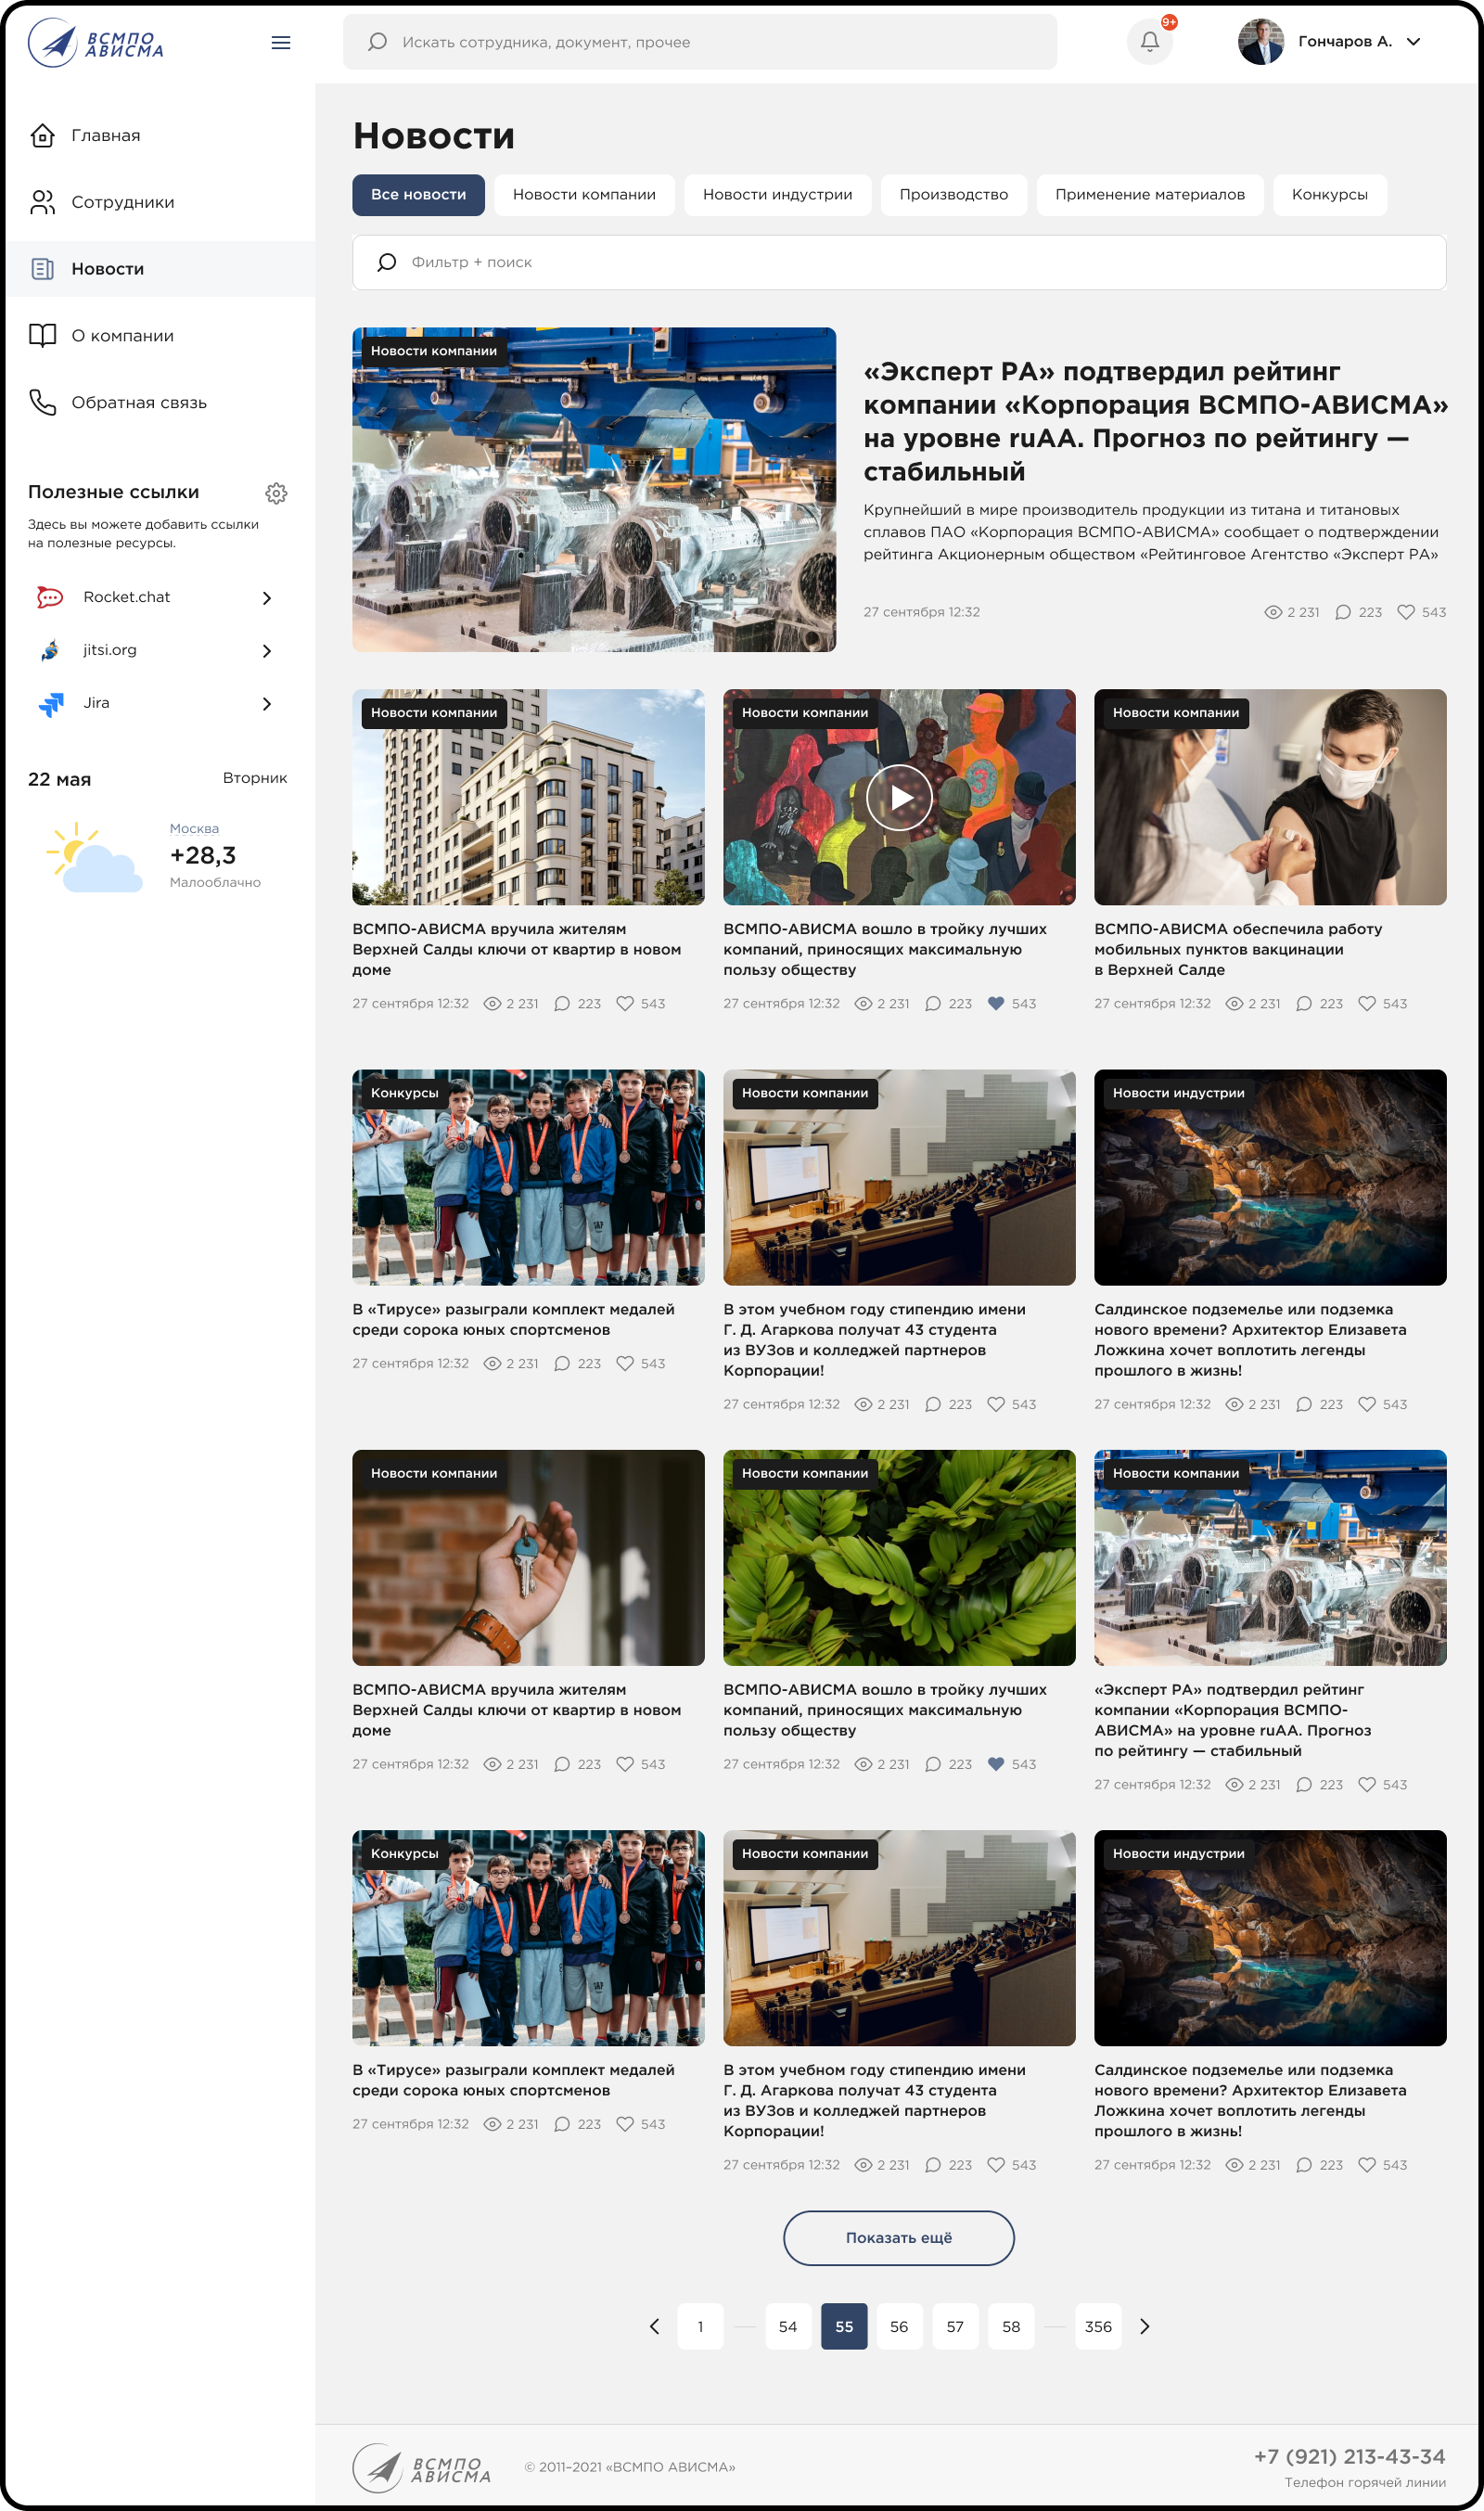The image size is (1484, 2511).
Task: Switch to the Конкурсы filter tab
Action: [1330, 195]
